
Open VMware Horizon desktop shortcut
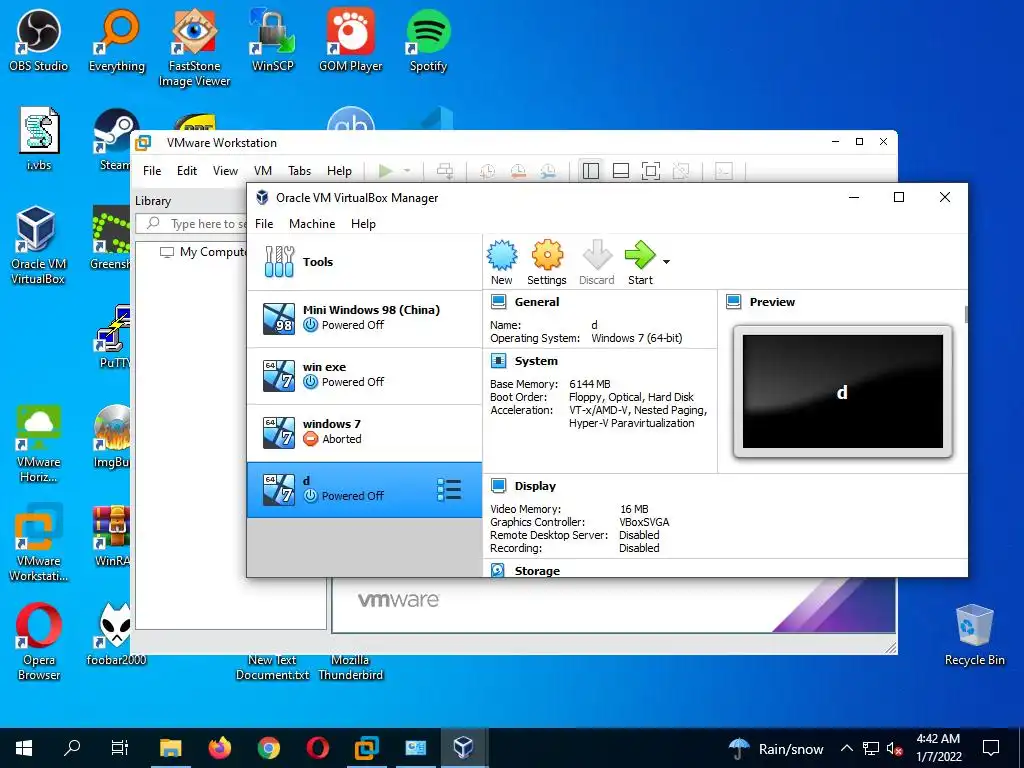[x=39, y=444]
